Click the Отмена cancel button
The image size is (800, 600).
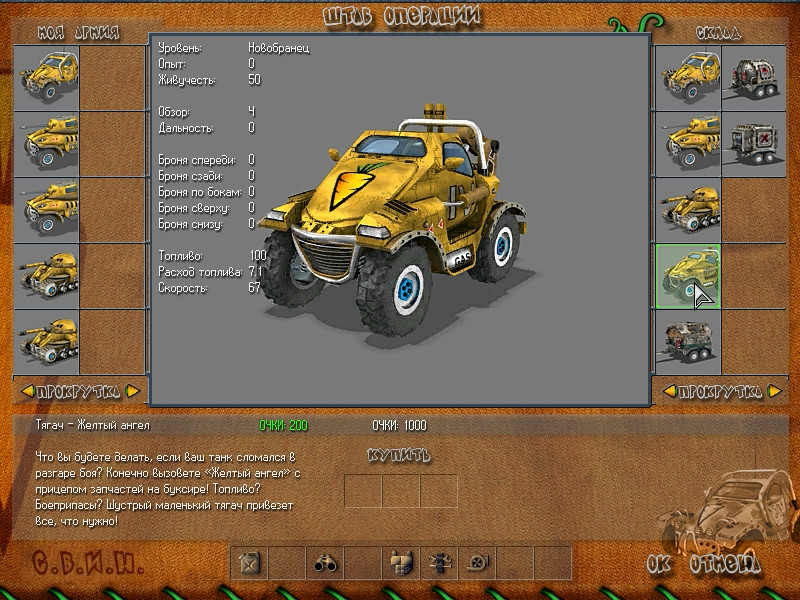tap(724, 564)
